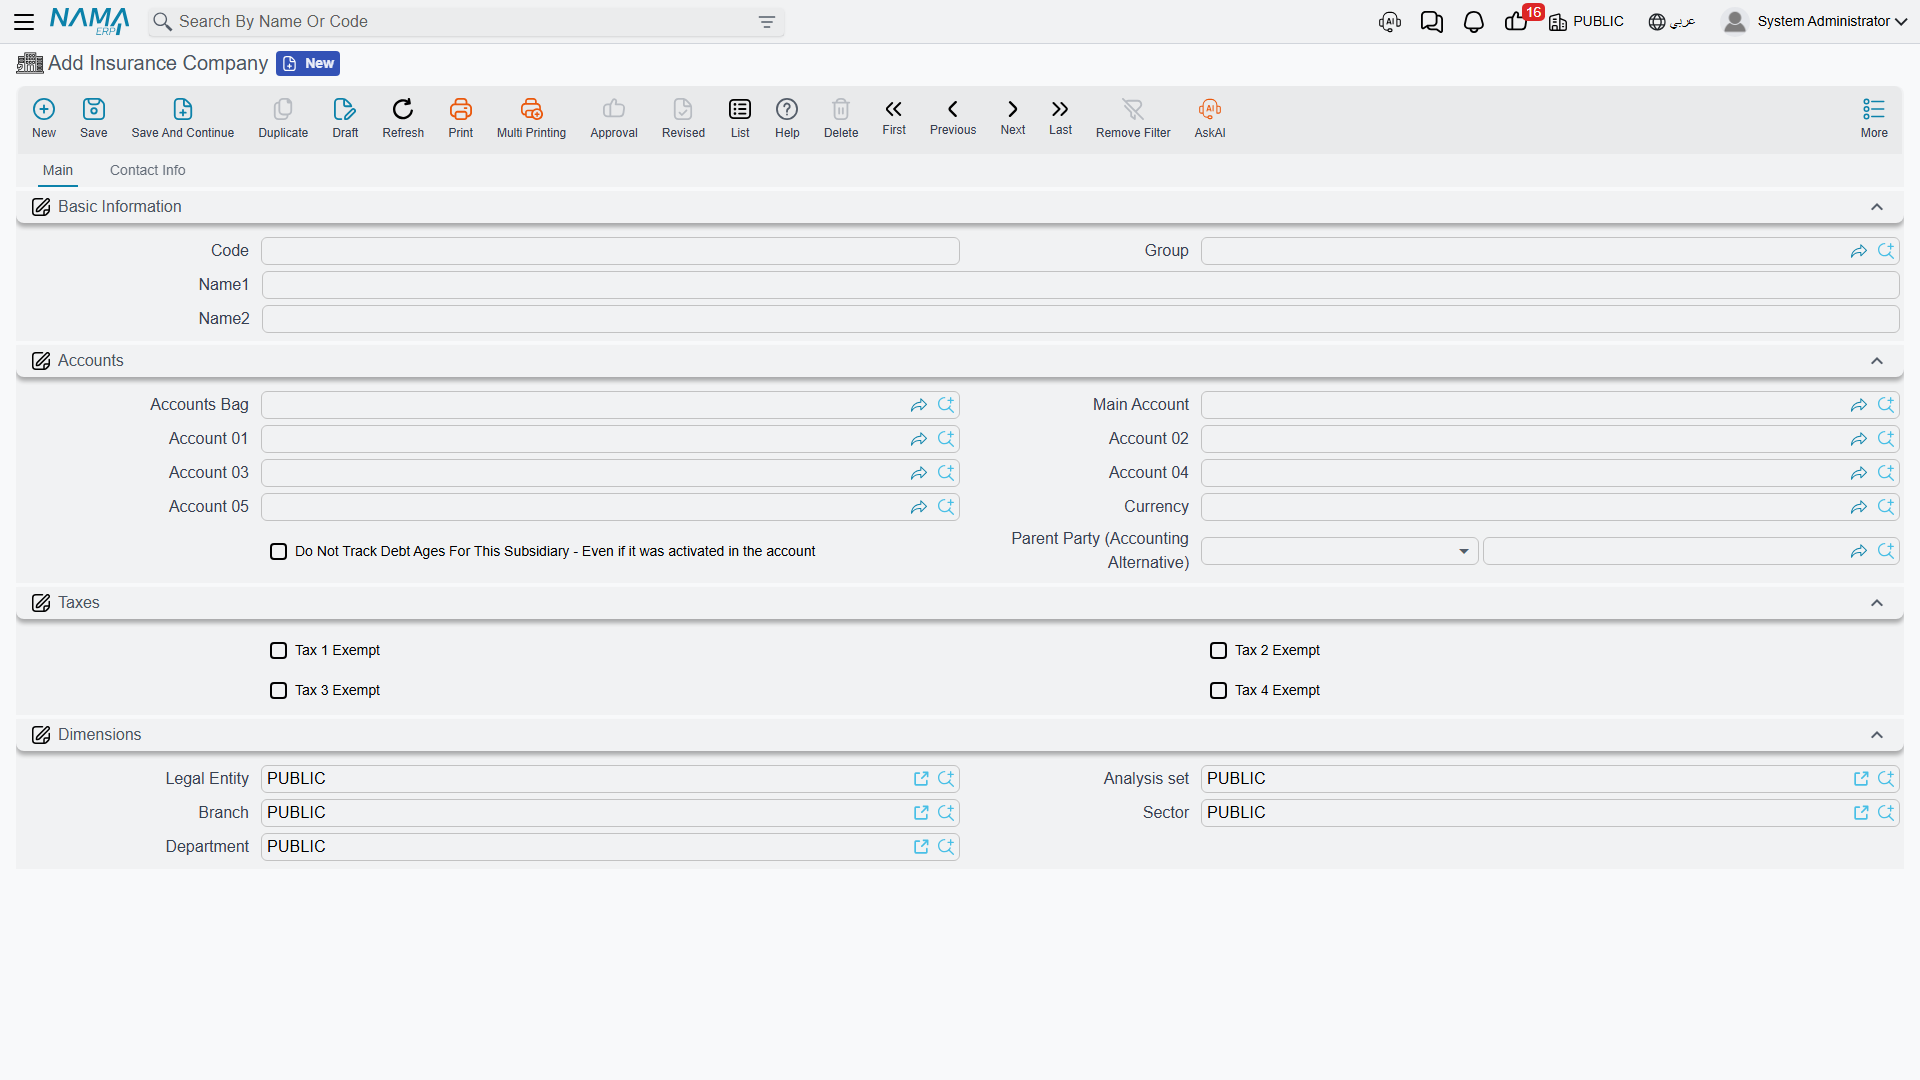The height and width of the screenshot is (1080, 1920).
Task: Click the New record toolbar icon
Action: [44, 118]
